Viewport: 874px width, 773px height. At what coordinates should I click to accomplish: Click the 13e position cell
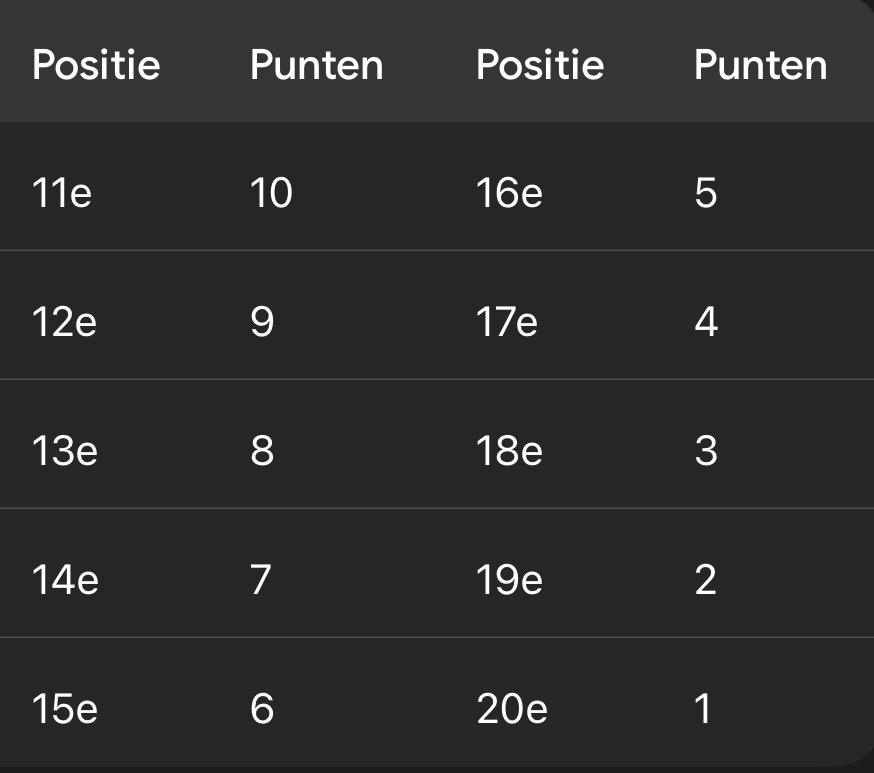65,450
